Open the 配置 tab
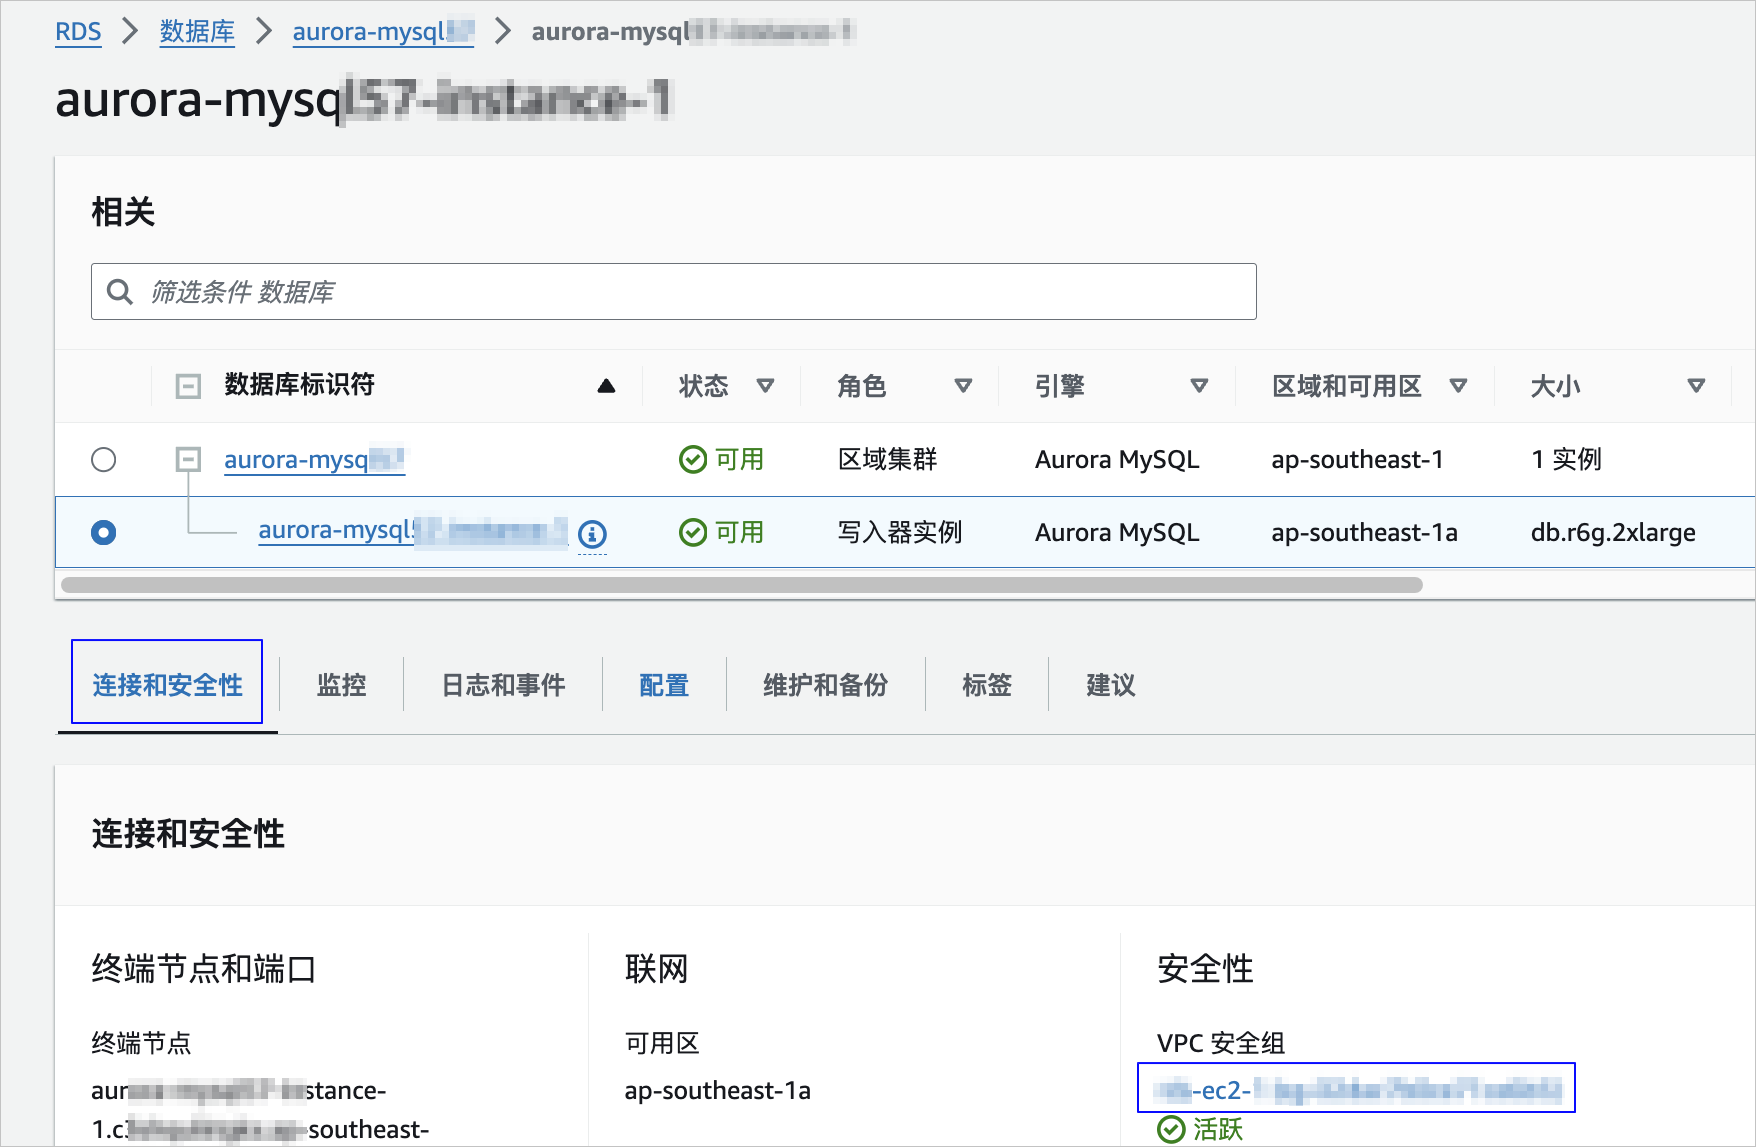The width and height of the screenshot is (1756, 1147). [x=664, y=685]
